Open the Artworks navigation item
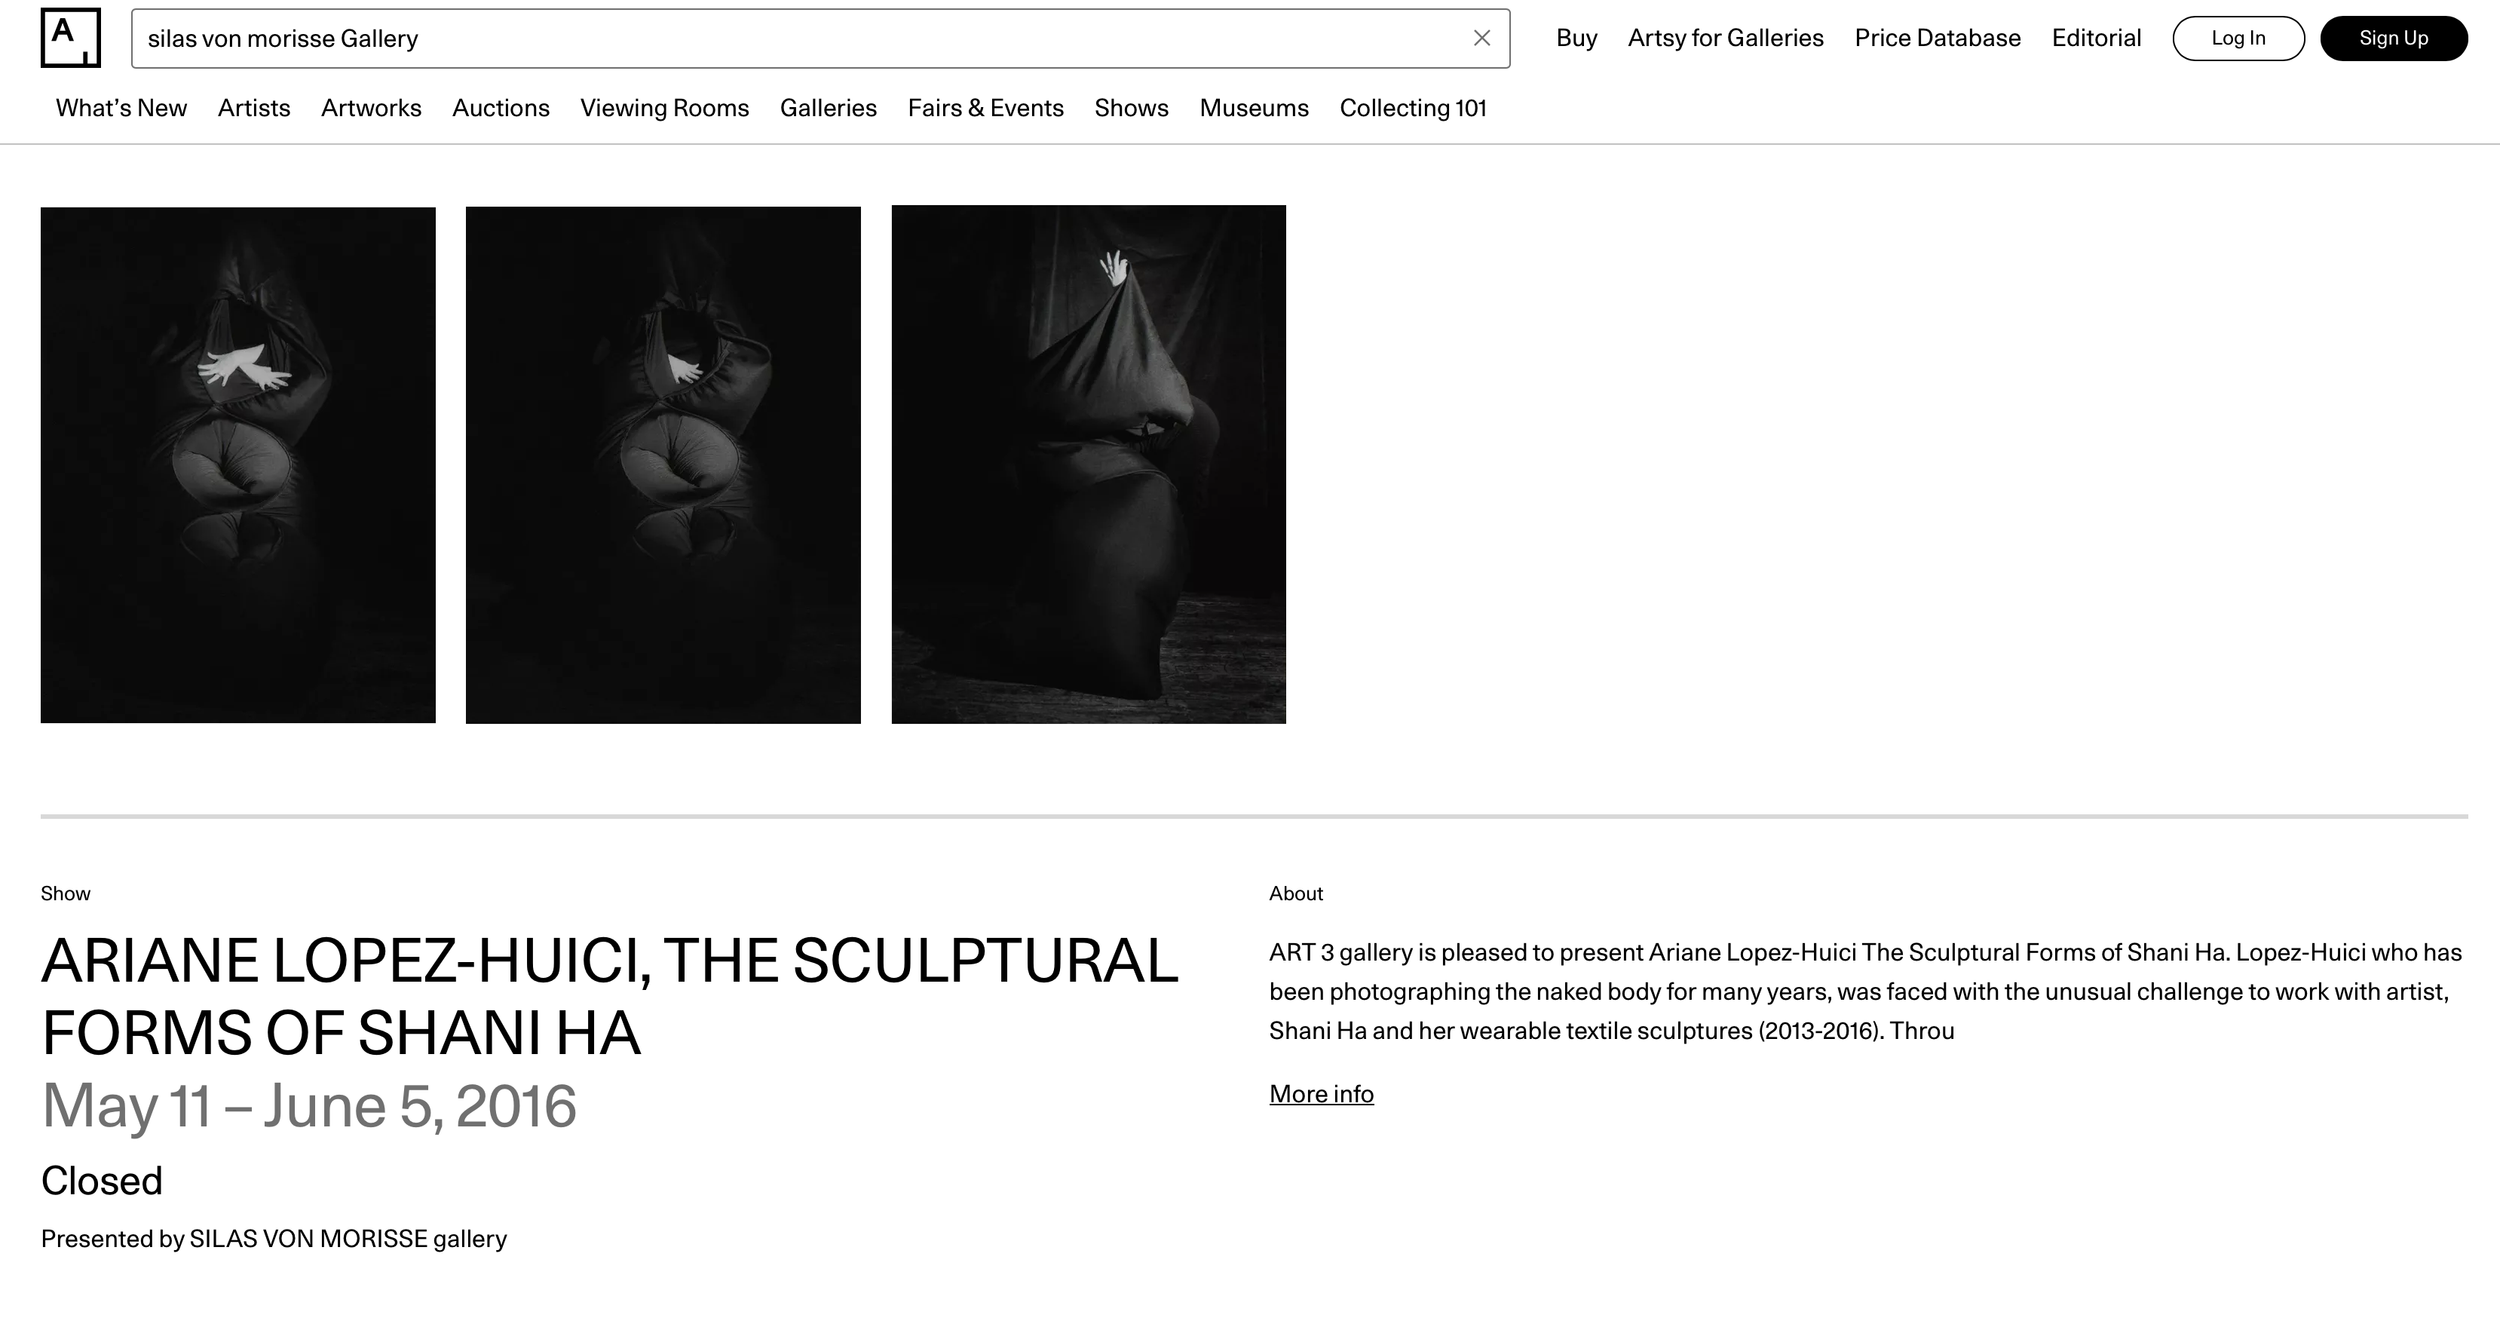The height and width of the screenshot is (1318, 2500). pos(371,108)
